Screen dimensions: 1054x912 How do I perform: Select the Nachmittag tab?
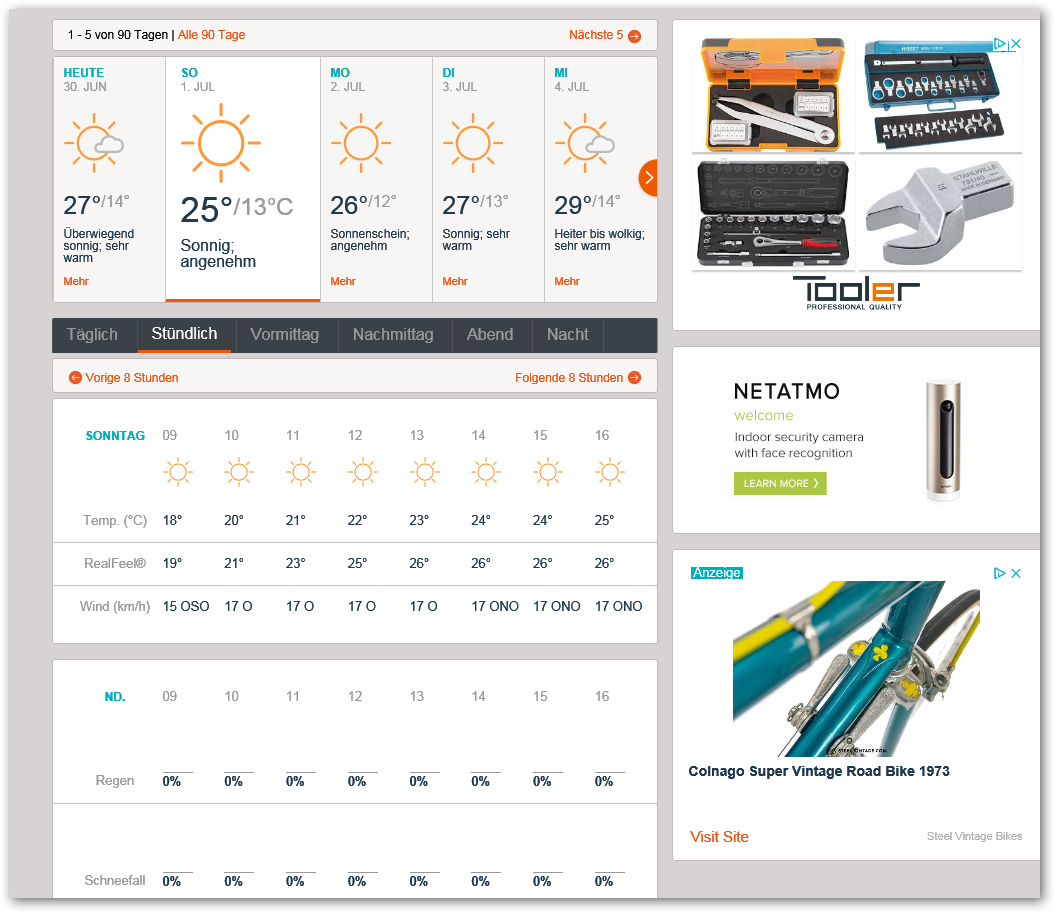[x=393, y=335]
